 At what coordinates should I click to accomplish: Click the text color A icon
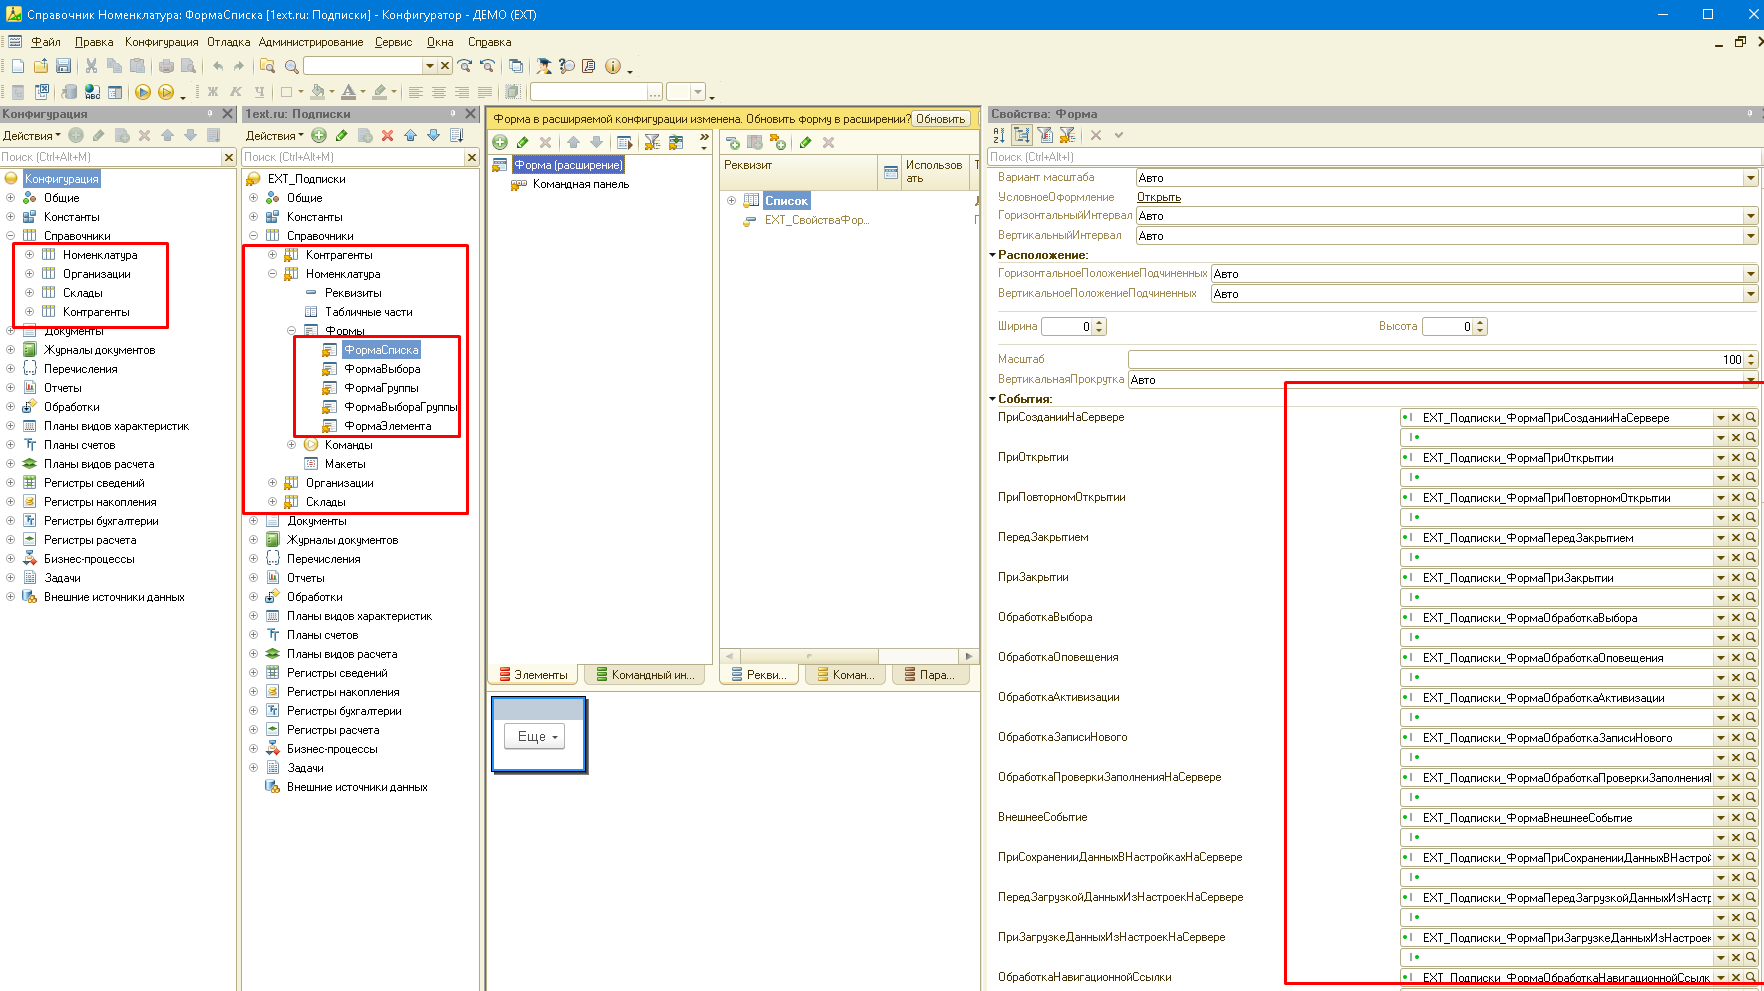coord(348,92)
